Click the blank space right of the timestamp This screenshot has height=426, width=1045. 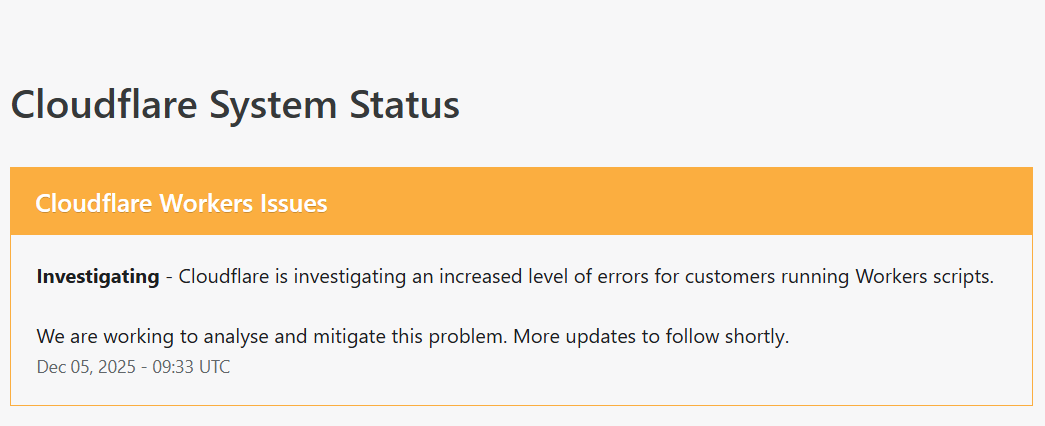pyautogui.click(x=600, y=367)
